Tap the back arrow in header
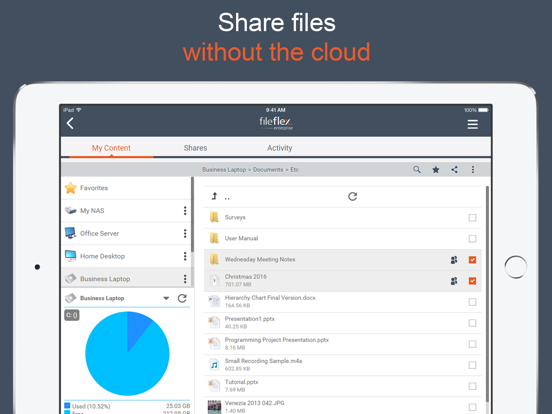The width and height of the screenshot is (552, 414). point(70,124)
